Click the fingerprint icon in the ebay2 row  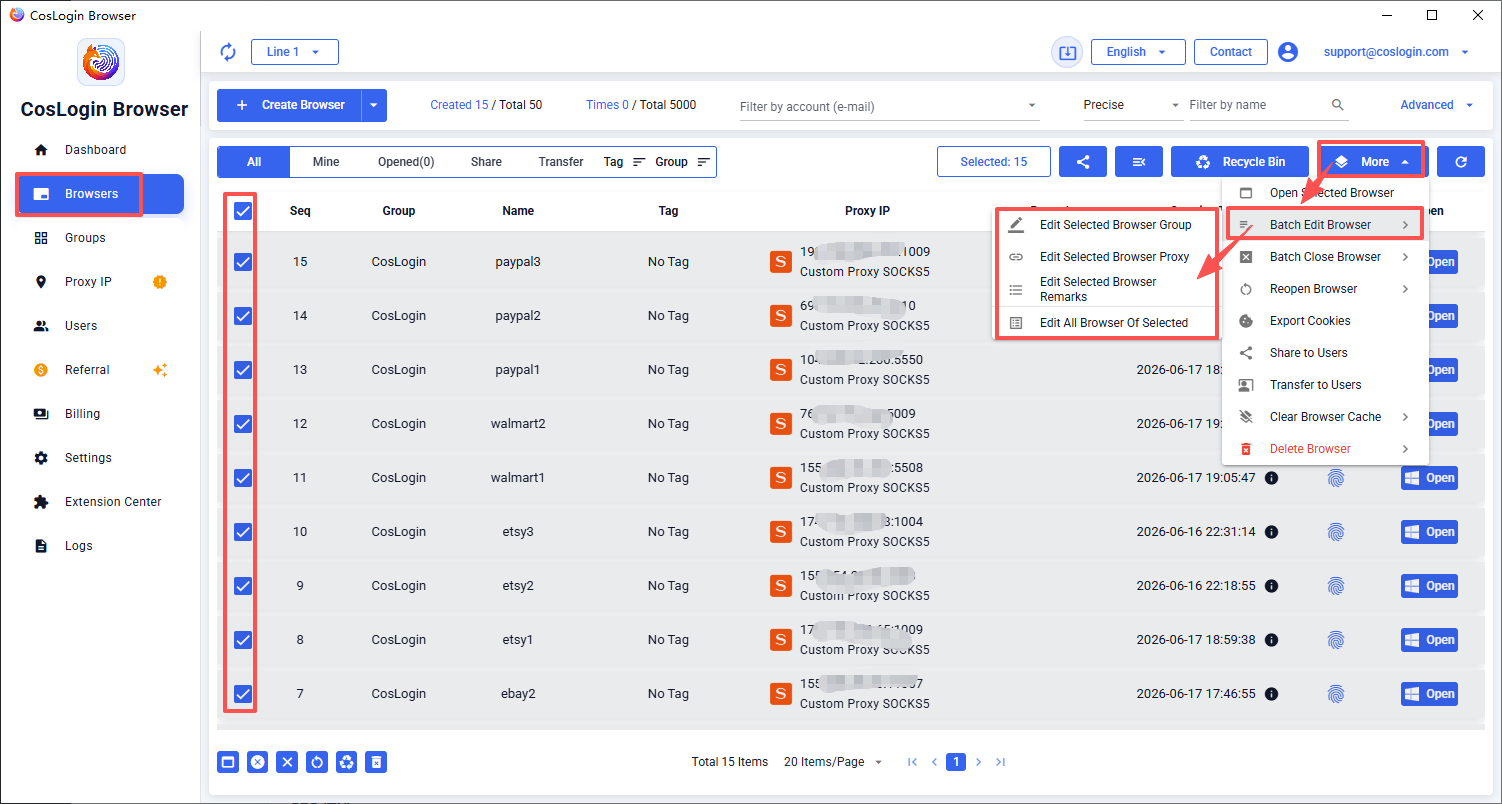click(1336, 694)
